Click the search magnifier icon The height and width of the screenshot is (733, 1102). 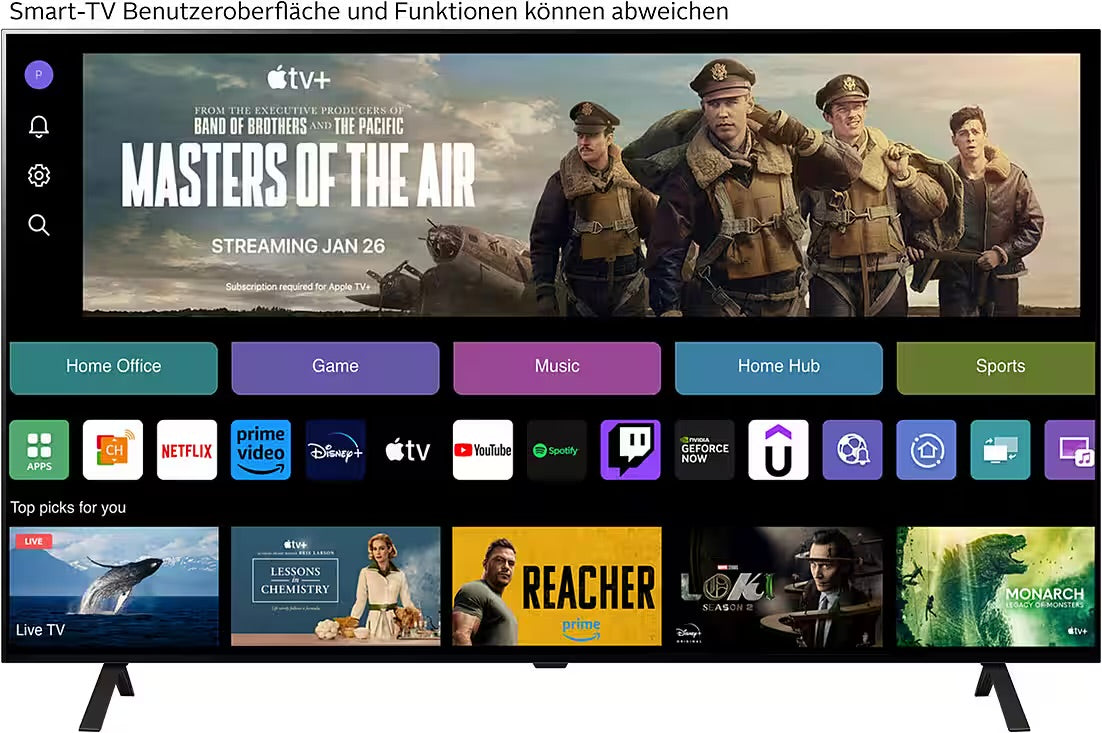click(39, 225)
